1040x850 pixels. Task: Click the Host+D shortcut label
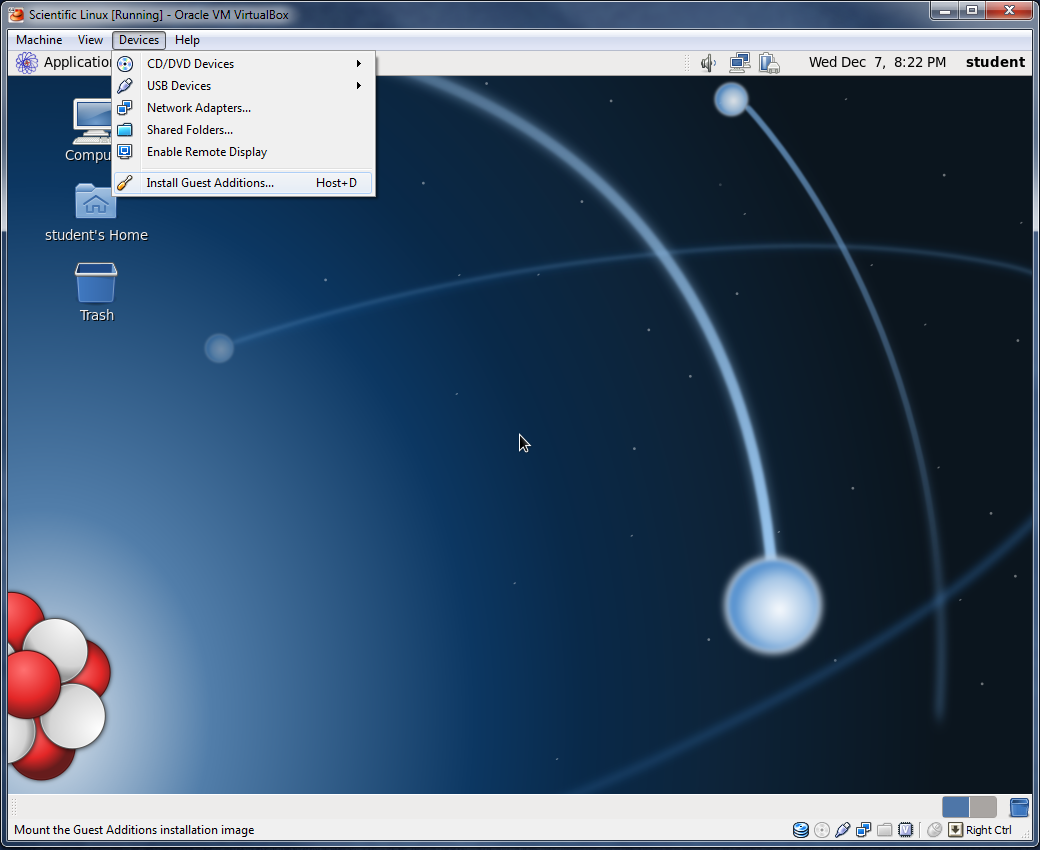pyautogui.click(x=336, y=183)
